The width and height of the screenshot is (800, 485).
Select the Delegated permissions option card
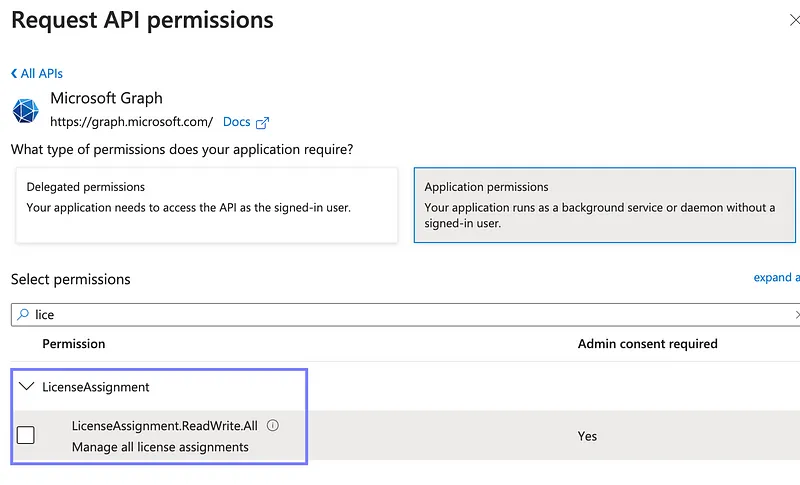tap(206, 204)
